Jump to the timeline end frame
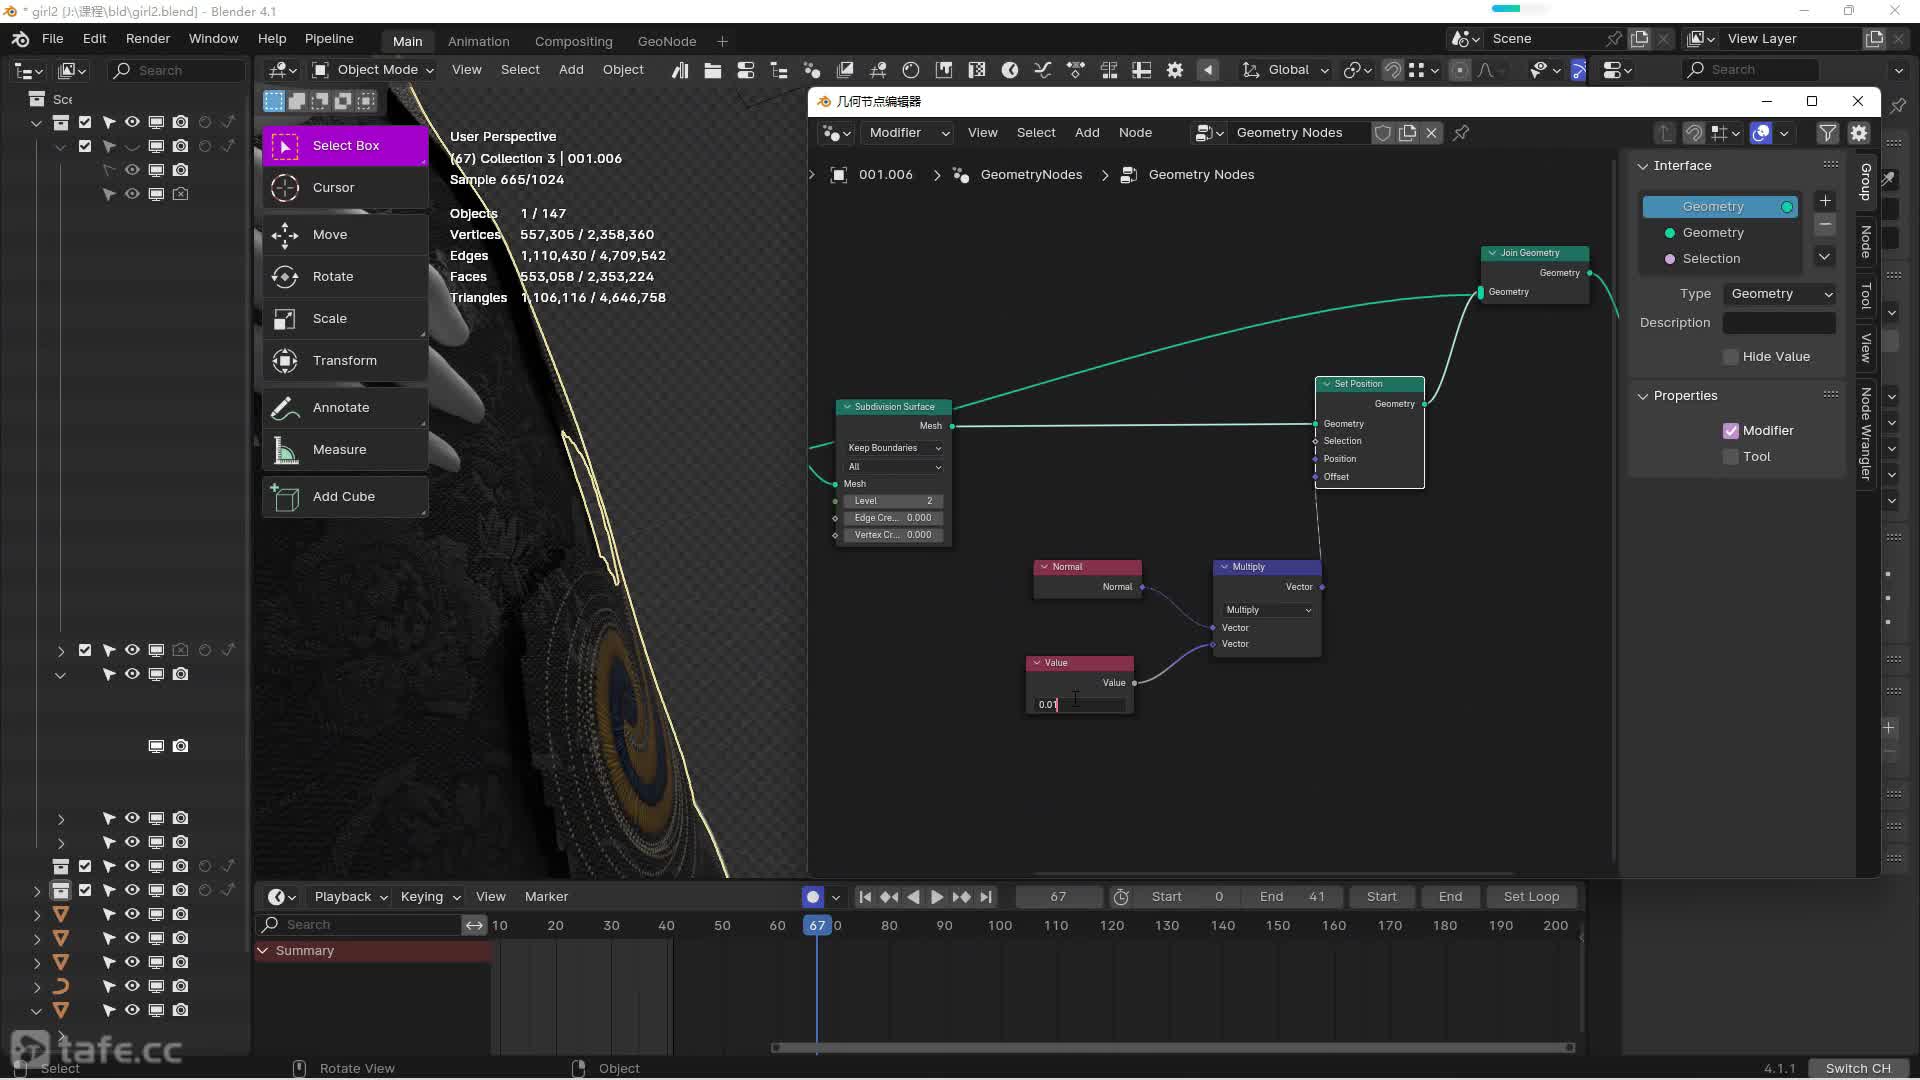 (x=986, y=897)
